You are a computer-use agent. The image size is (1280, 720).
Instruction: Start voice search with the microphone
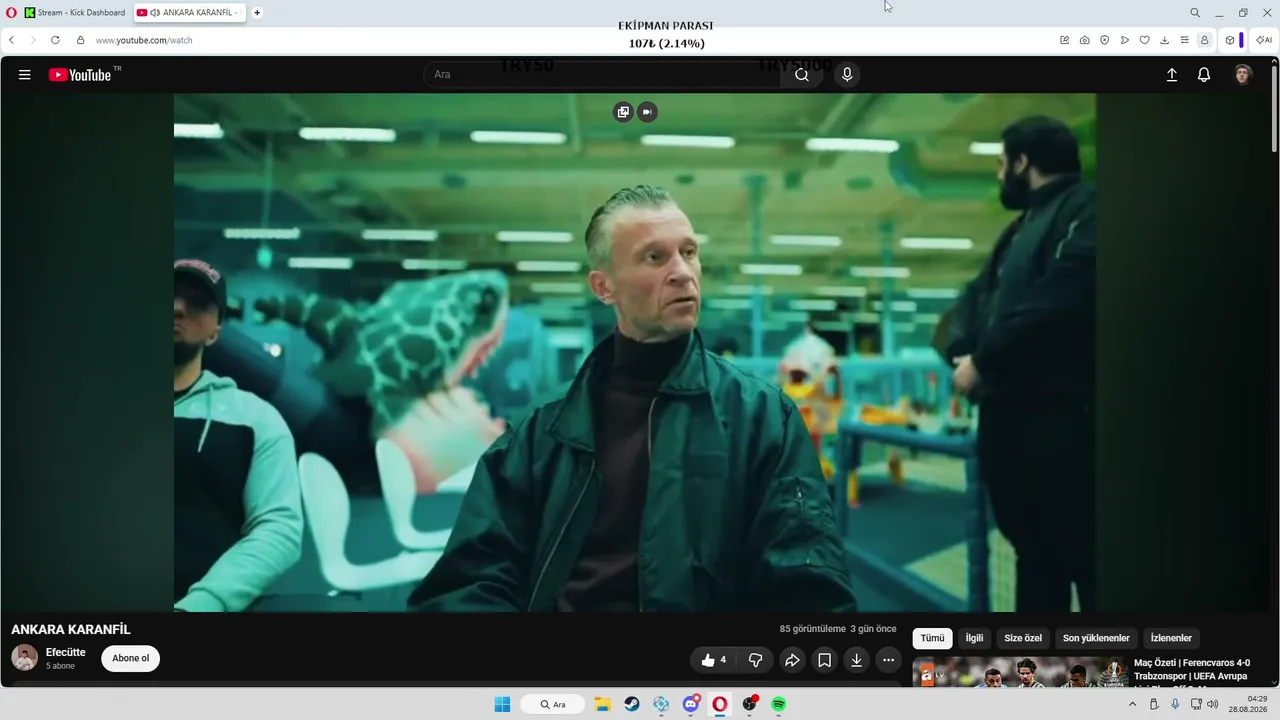pyautogui.click(x=847, y=75)
